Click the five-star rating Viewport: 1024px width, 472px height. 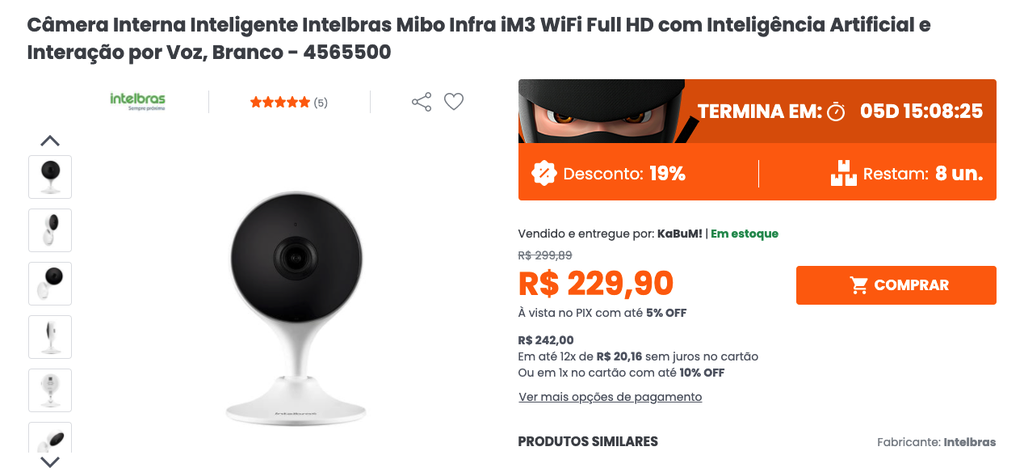[x=280, y=102]
